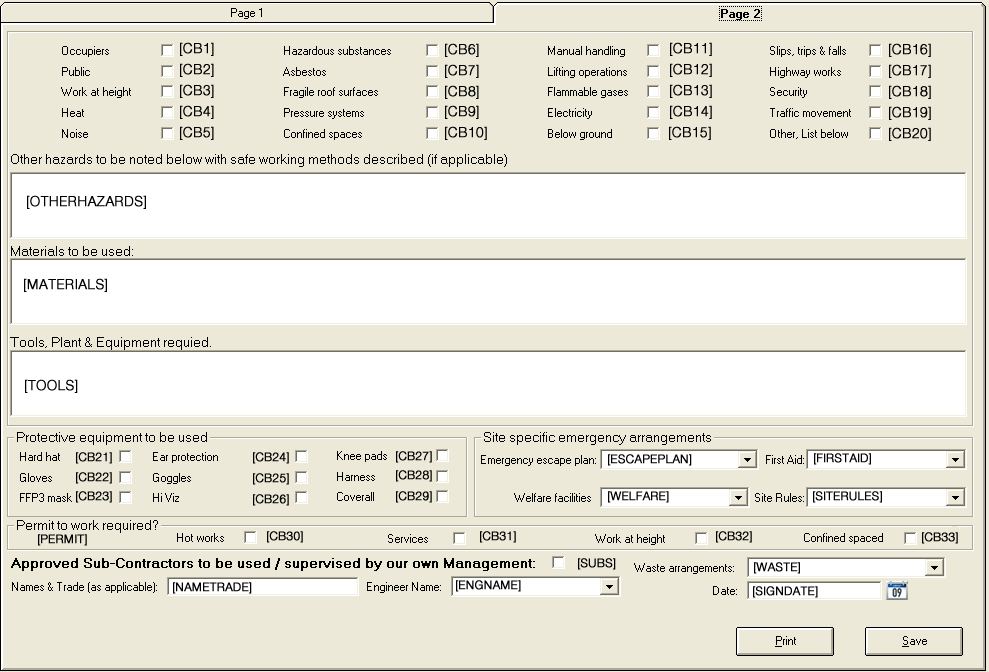Tick the Knee pads checkbox

point(443,456)
